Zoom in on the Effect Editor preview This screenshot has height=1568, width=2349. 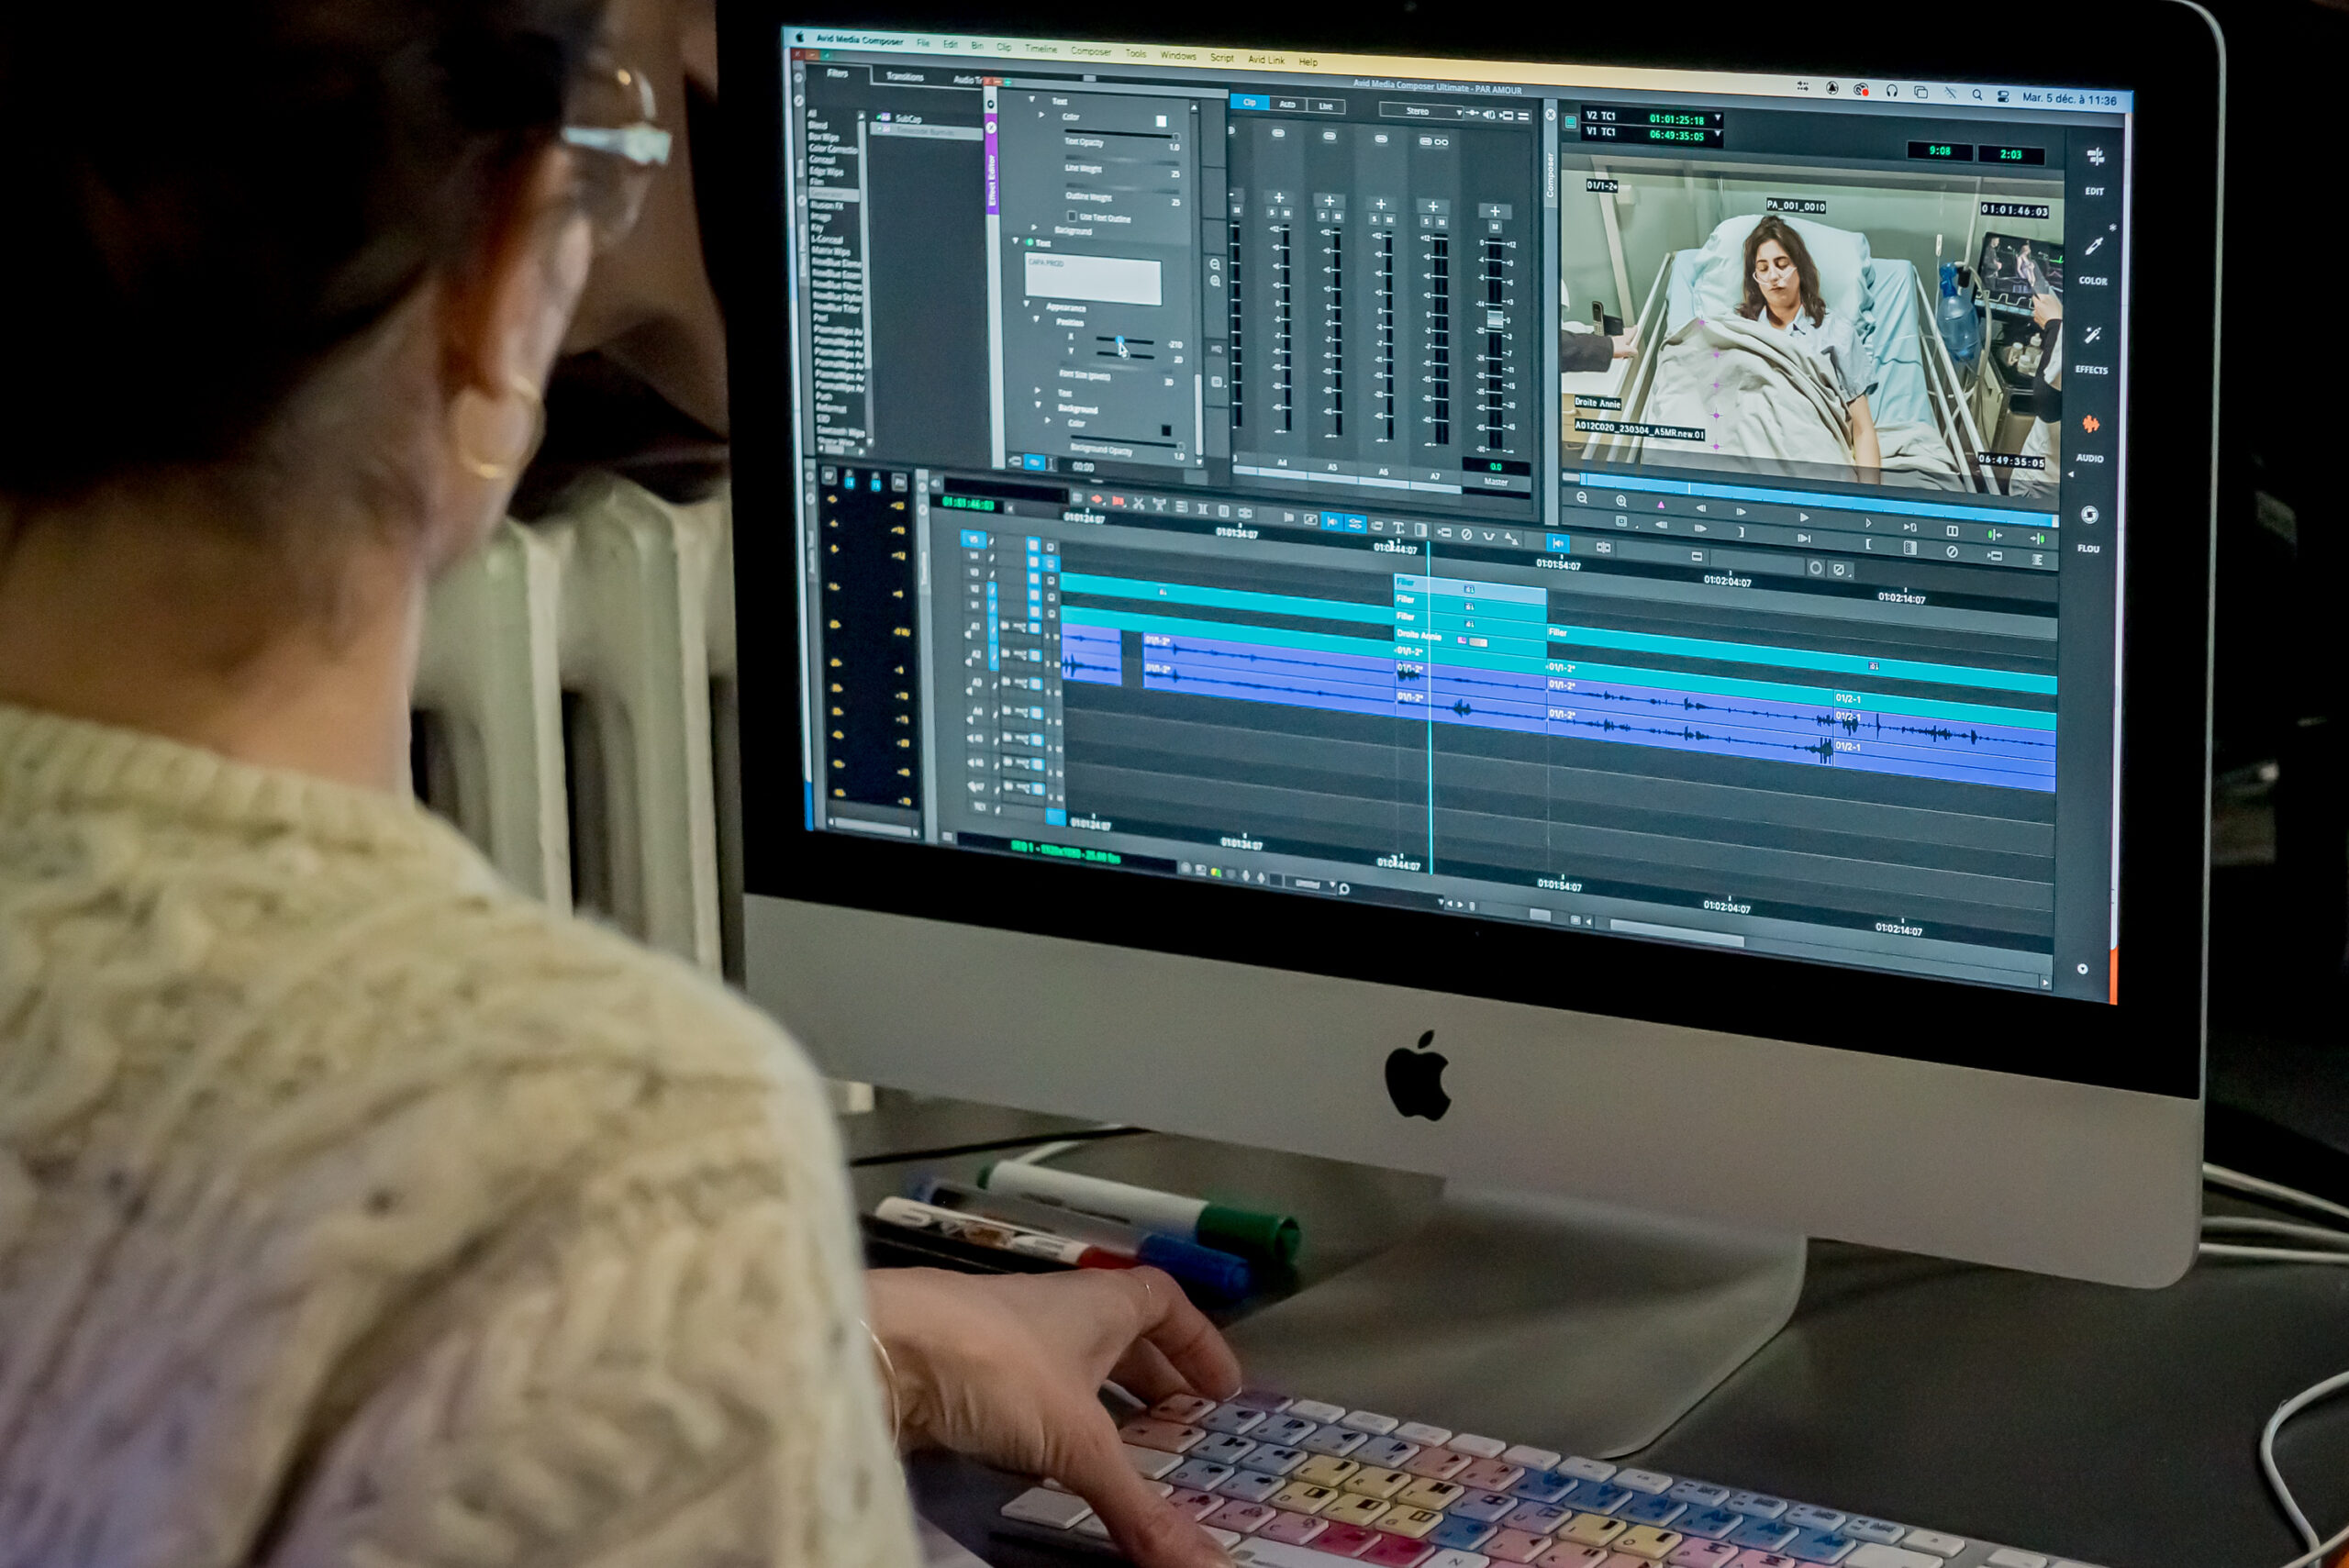[x=1215, y=282]
